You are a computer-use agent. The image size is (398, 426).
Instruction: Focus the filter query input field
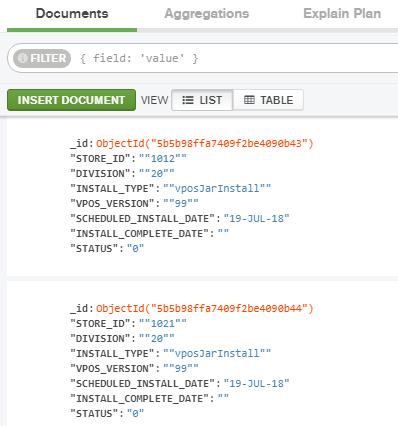click(233, 58)
